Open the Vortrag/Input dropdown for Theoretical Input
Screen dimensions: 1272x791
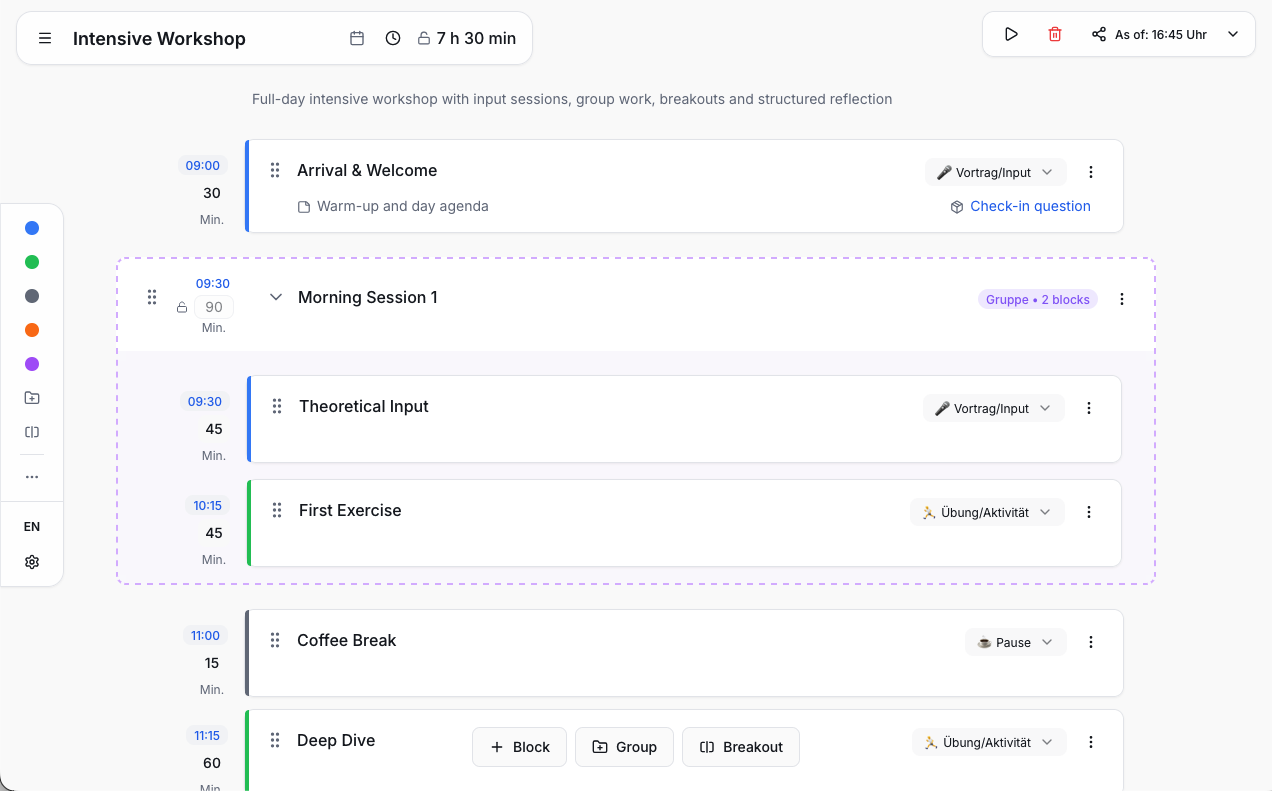pos(993,408)
